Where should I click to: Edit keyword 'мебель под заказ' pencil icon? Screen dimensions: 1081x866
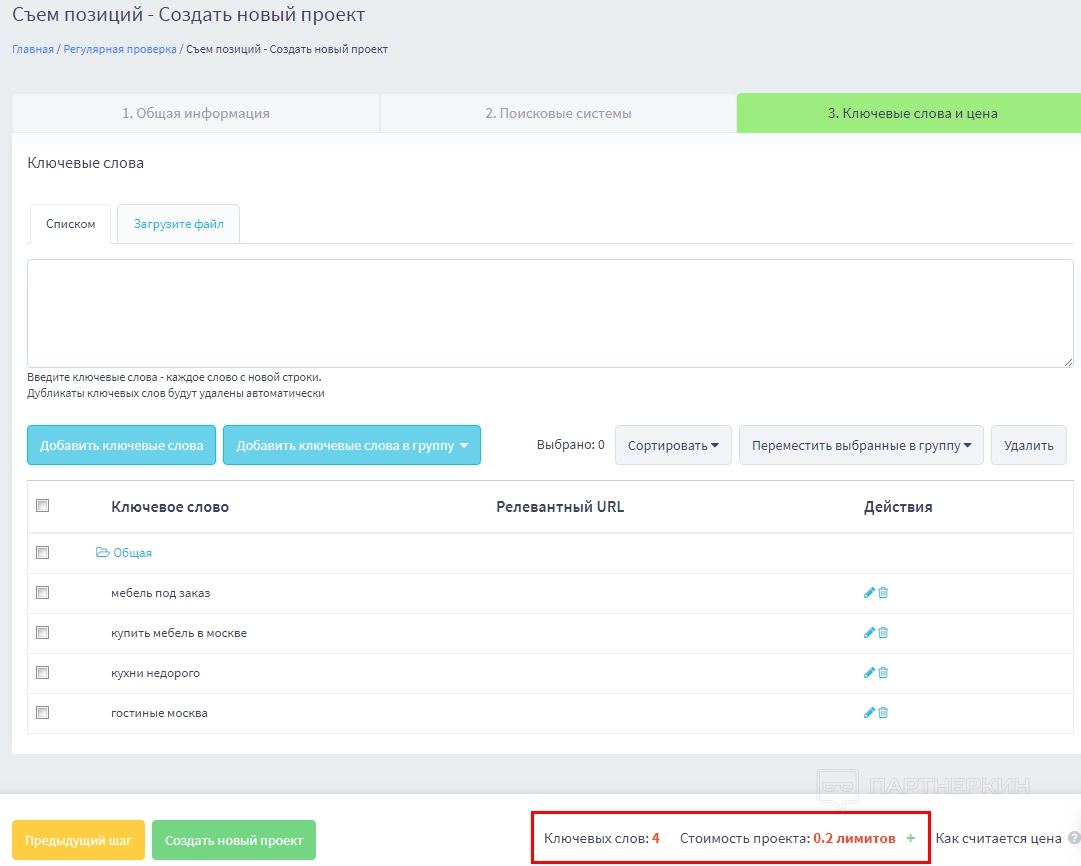(x=869, y=593)
